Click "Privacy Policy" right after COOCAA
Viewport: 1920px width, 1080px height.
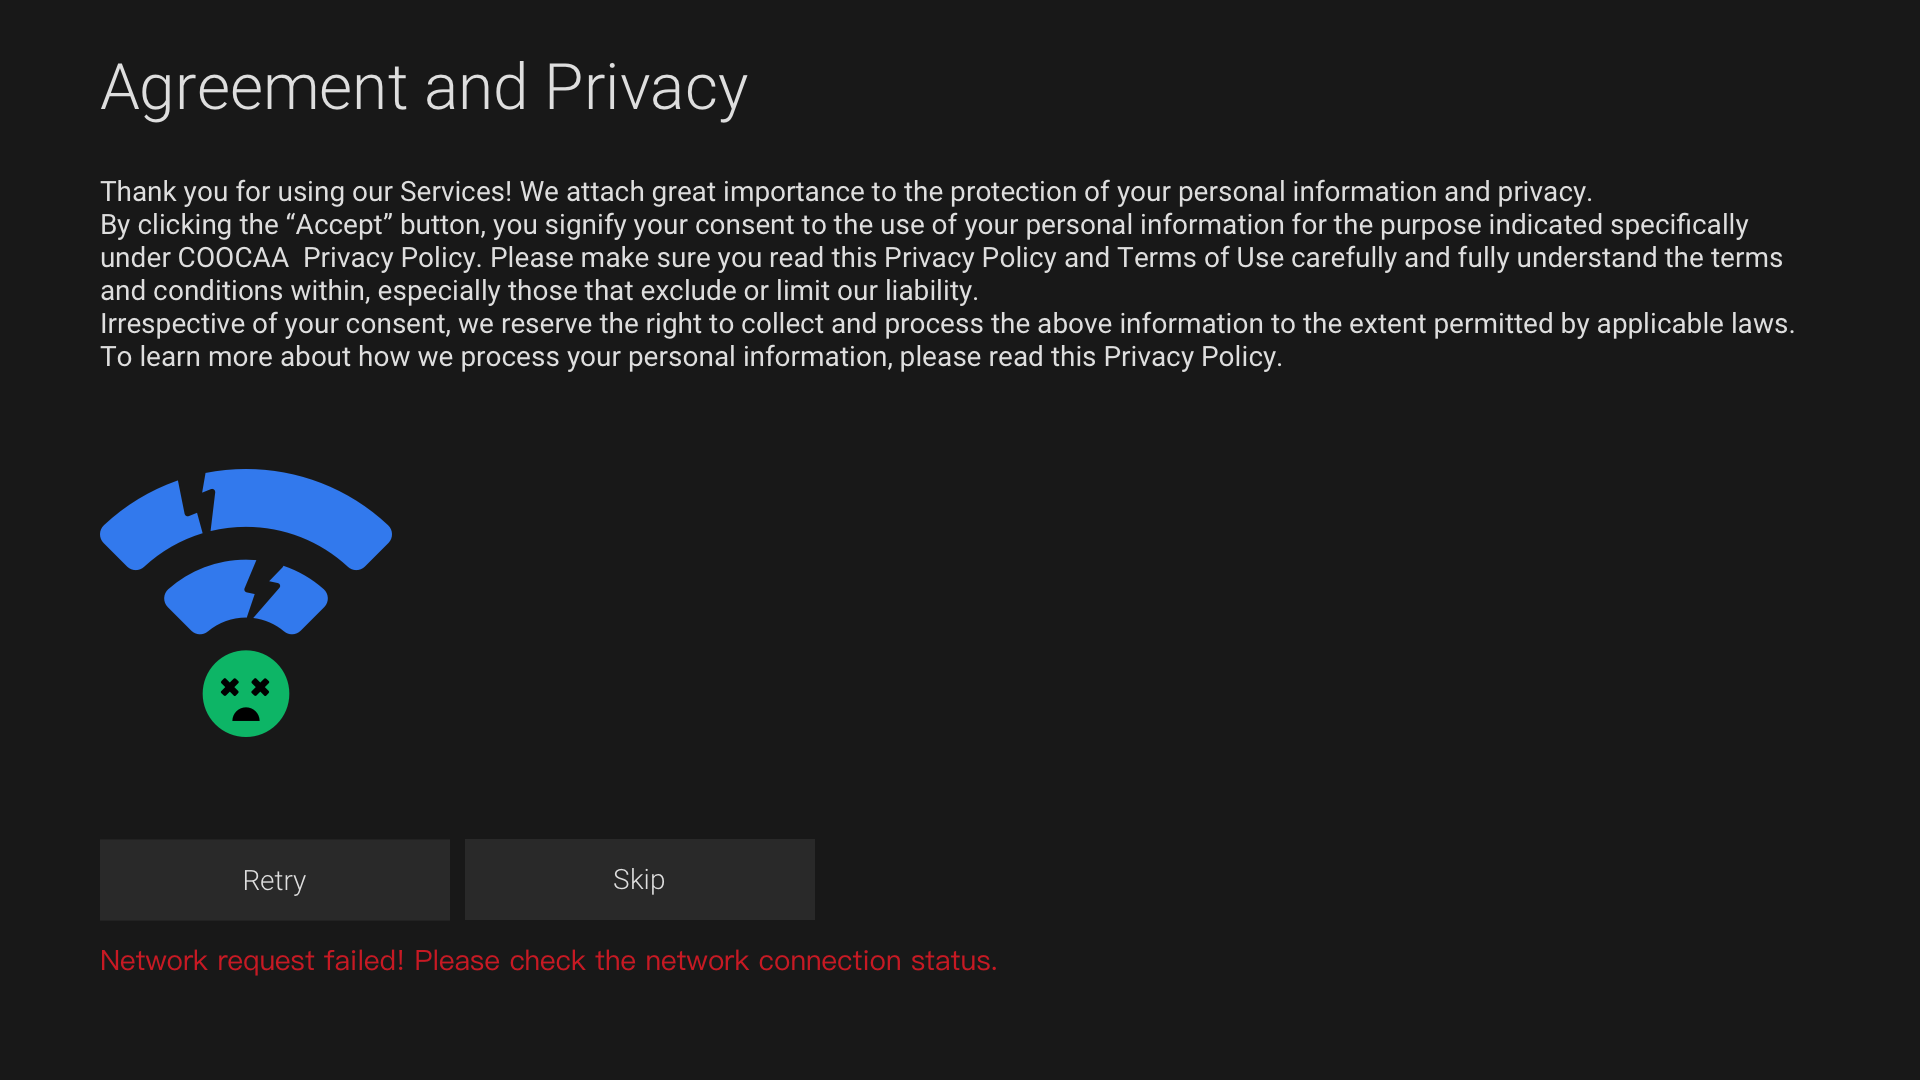tap(391, 258)
